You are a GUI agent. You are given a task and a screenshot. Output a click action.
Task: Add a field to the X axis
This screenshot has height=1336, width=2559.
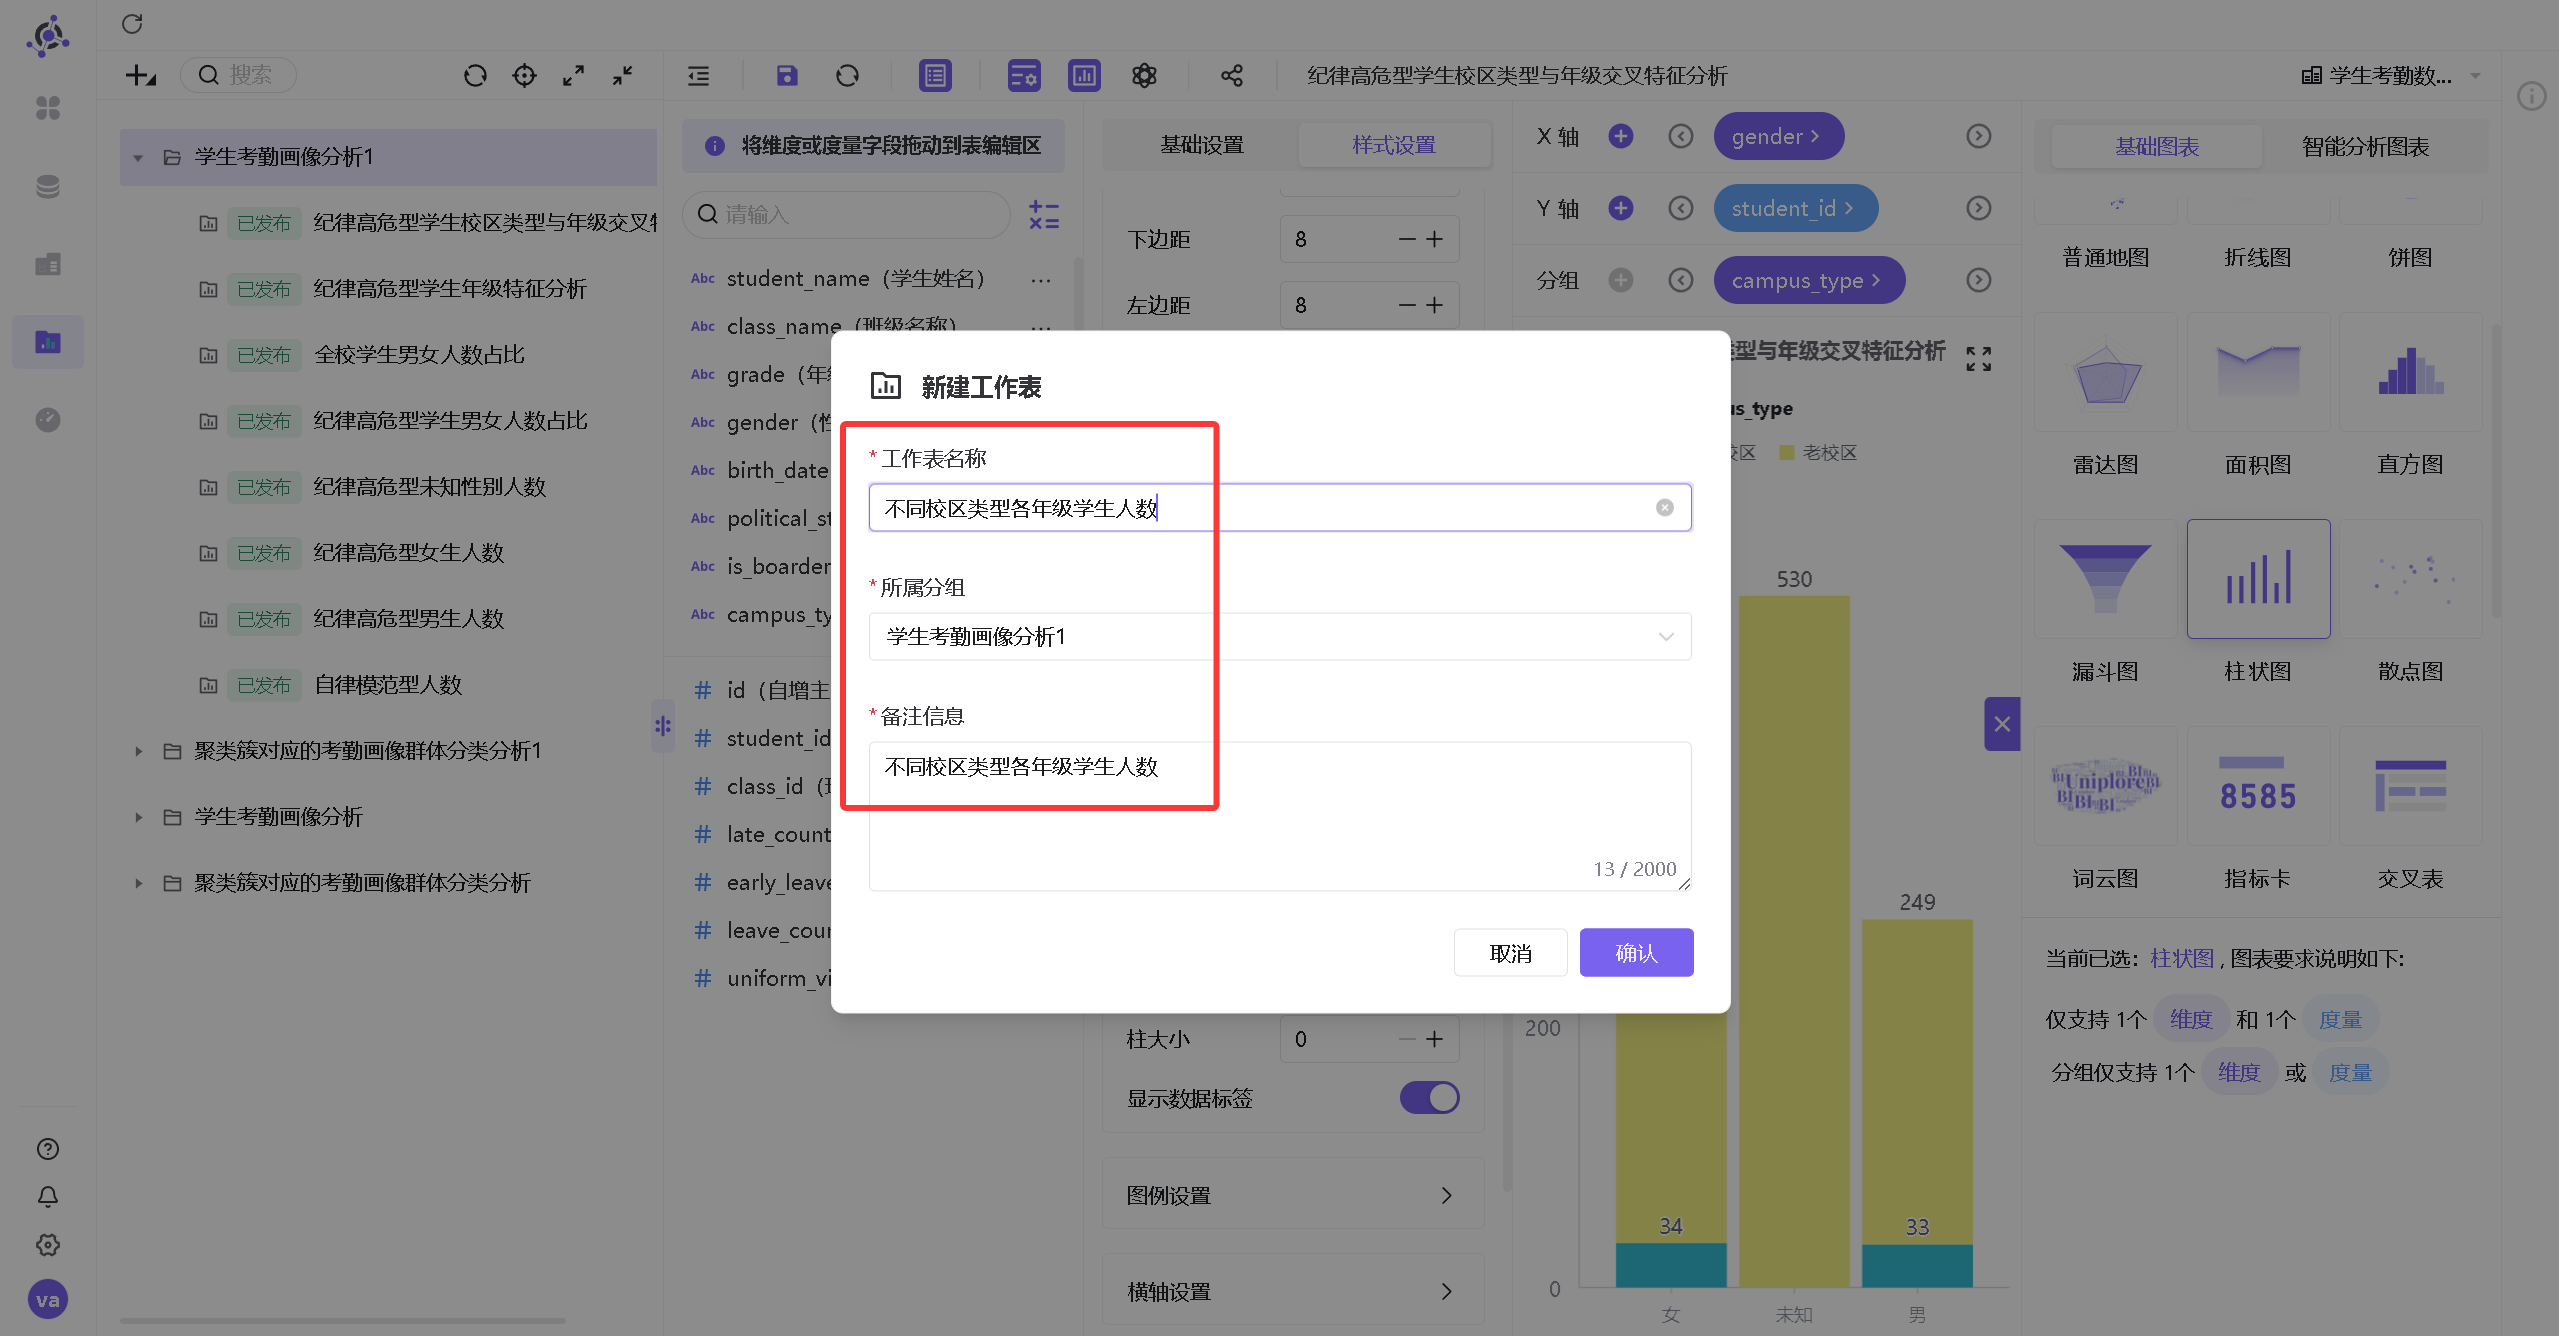(1620, 136)
